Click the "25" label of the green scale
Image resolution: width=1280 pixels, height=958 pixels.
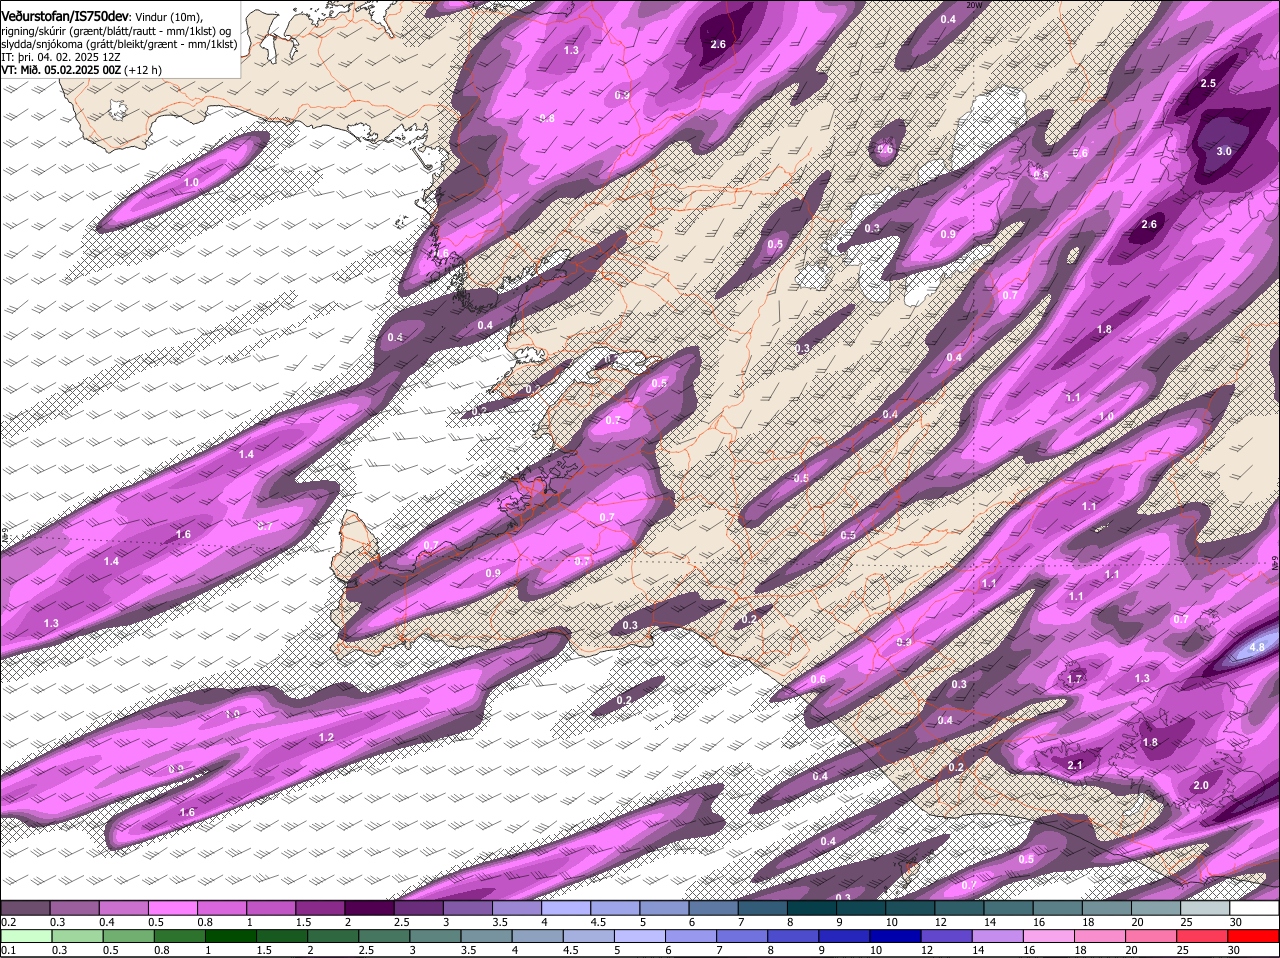1183,950
